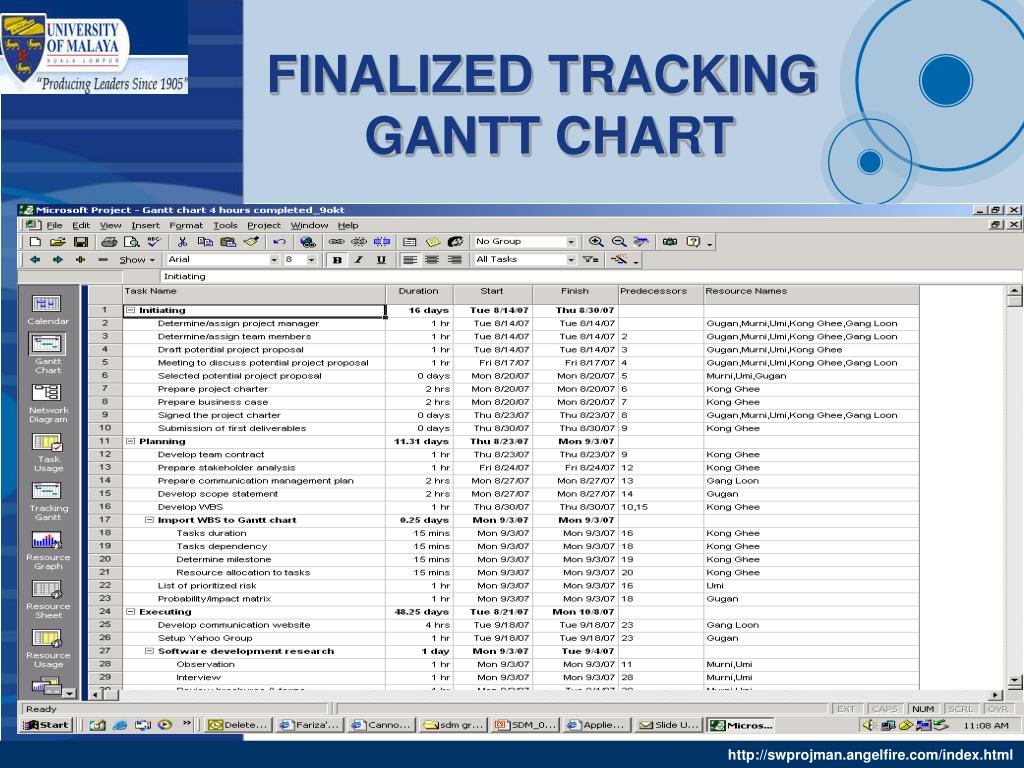Open Microsoft Project Help
This screenshot has height=768, width=1024.
(x=693, y=242)
